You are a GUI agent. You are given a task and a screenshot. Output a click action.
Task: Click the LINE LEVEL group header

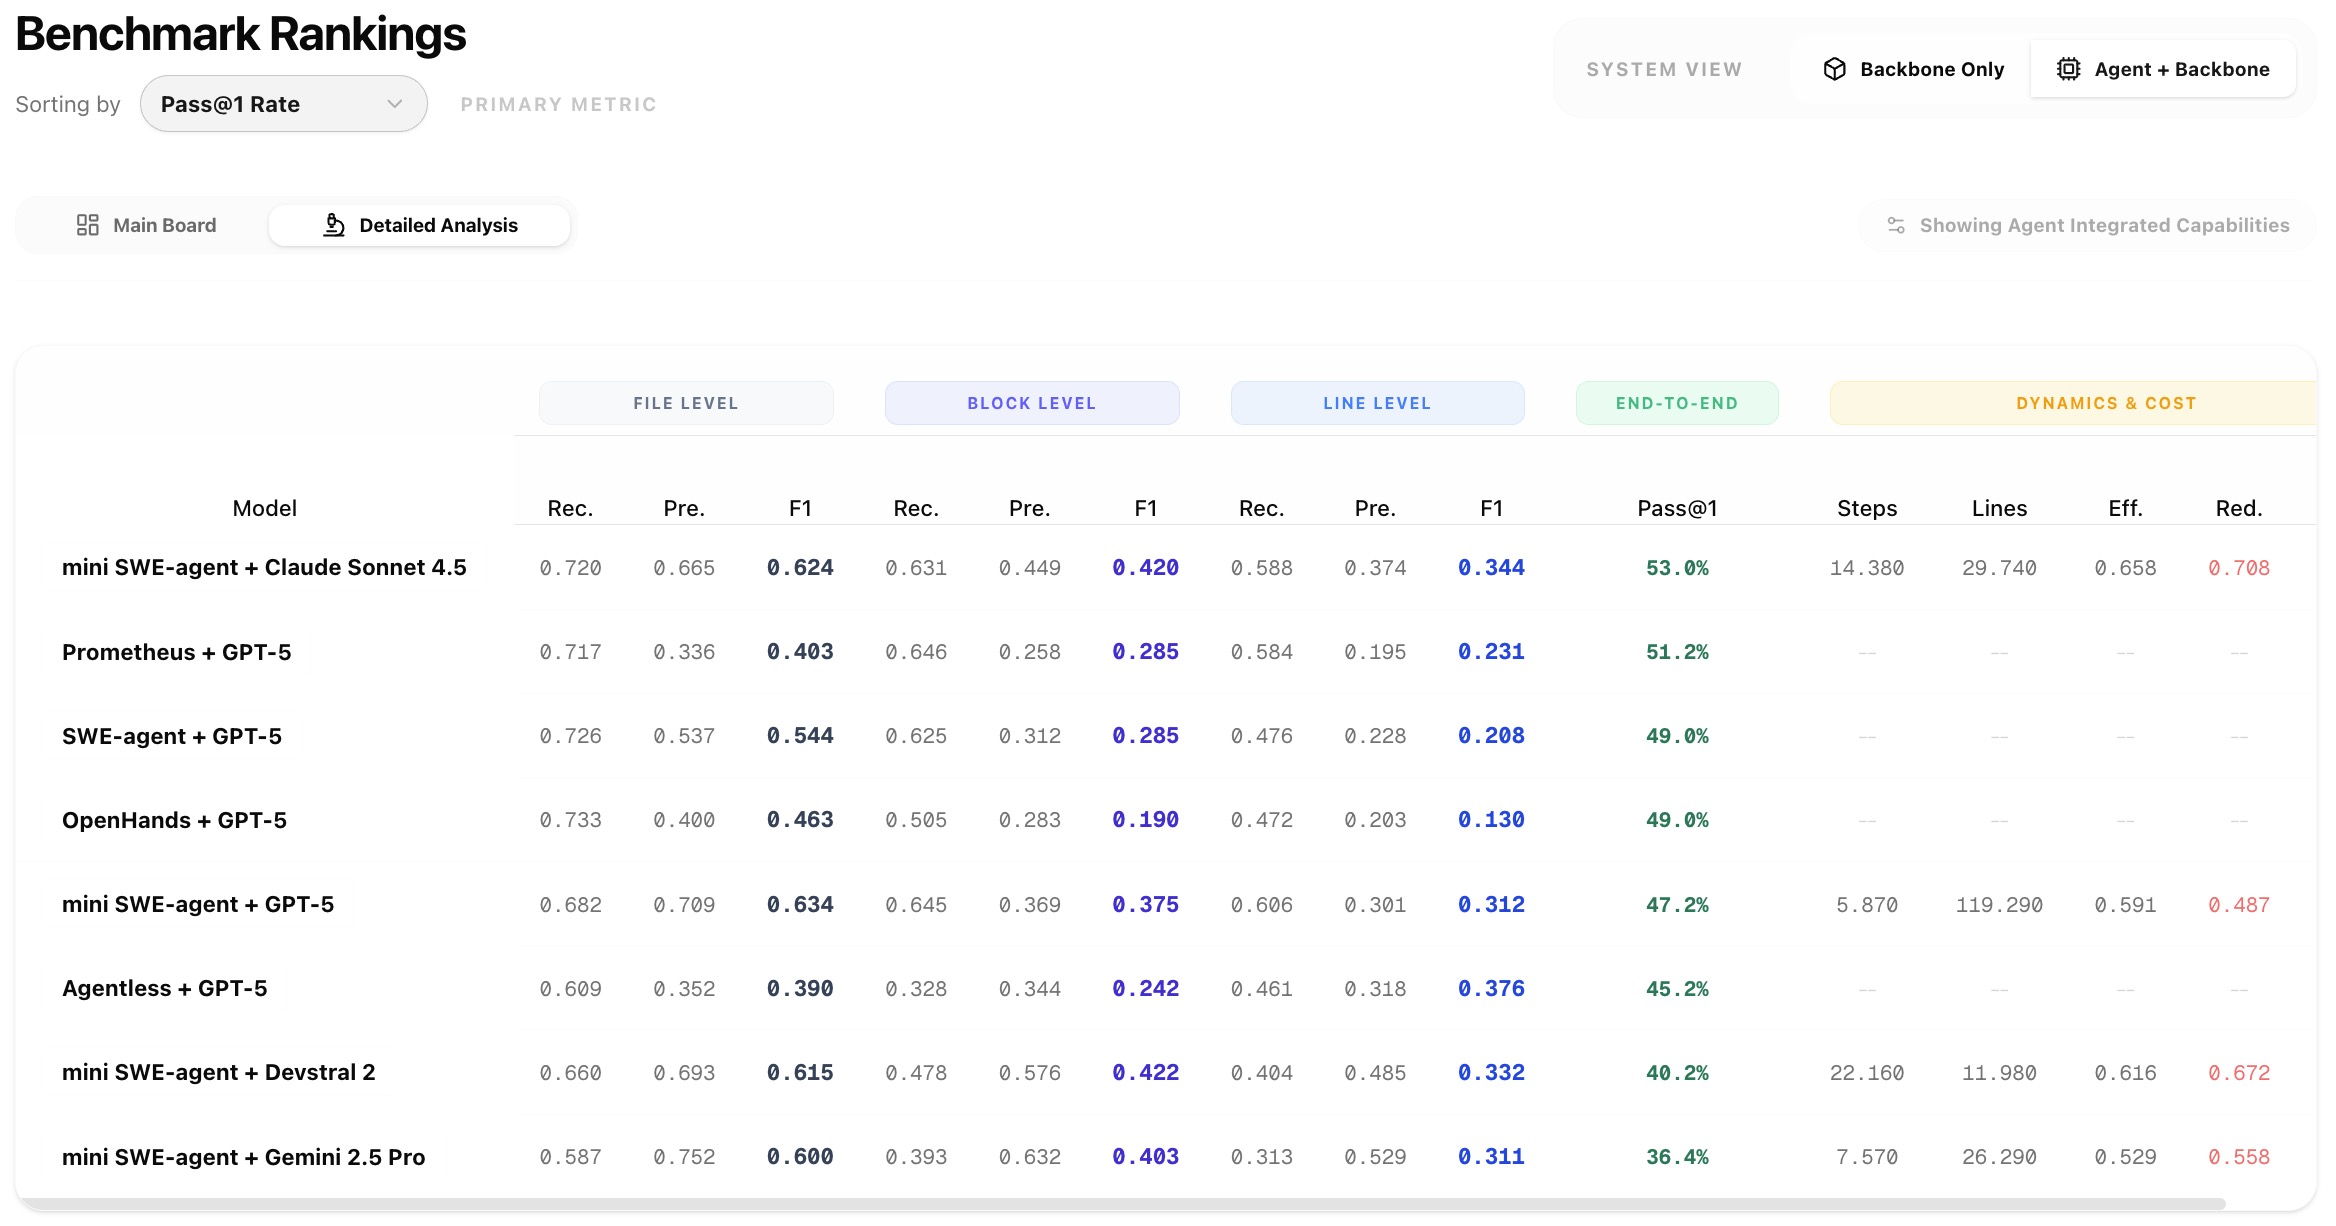point(1377,403)
